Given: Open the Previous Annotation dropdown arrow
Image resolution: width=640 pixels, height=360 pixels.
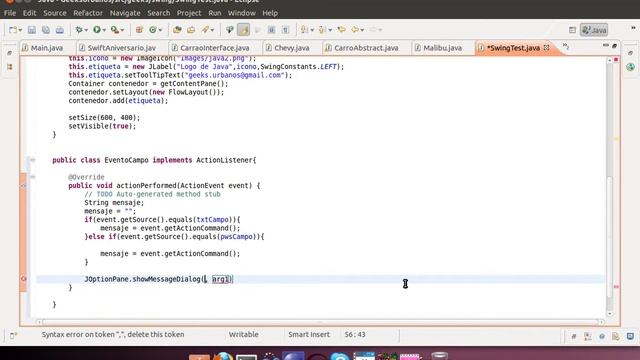Looking at the screenshot, I should [330, 30].
